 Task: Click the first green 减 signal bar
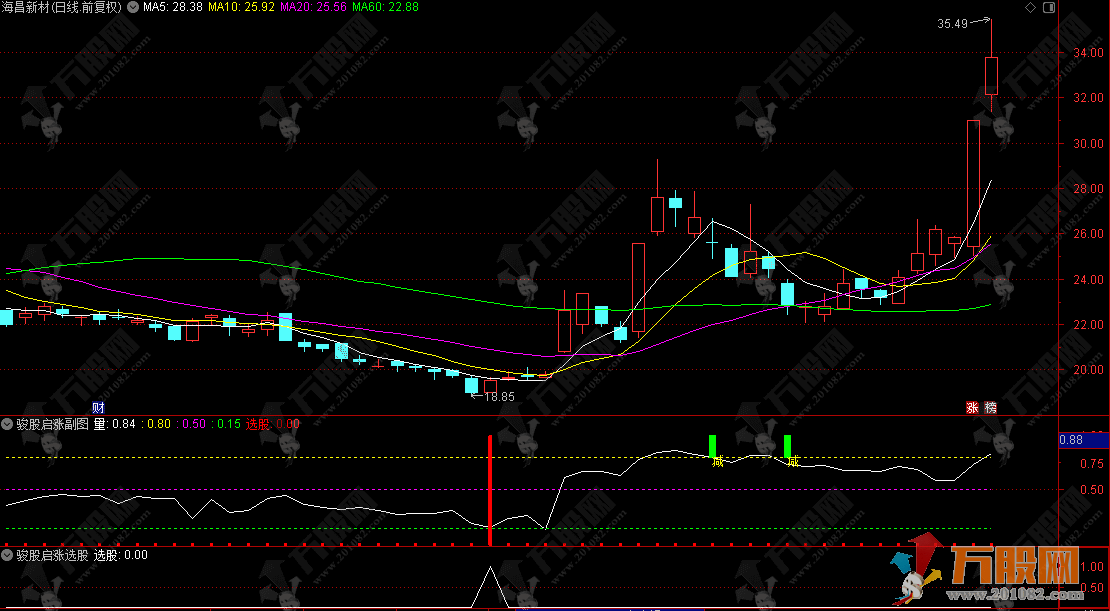tap(713, 446)
